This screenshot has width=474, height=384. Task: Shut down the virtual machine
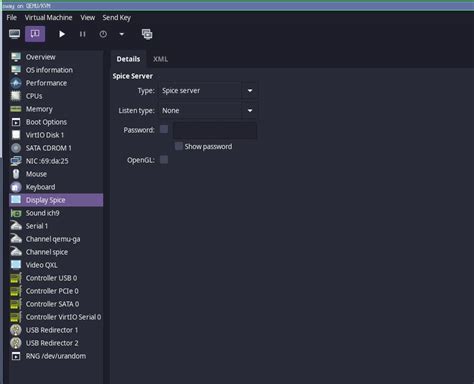coord(103,34)
